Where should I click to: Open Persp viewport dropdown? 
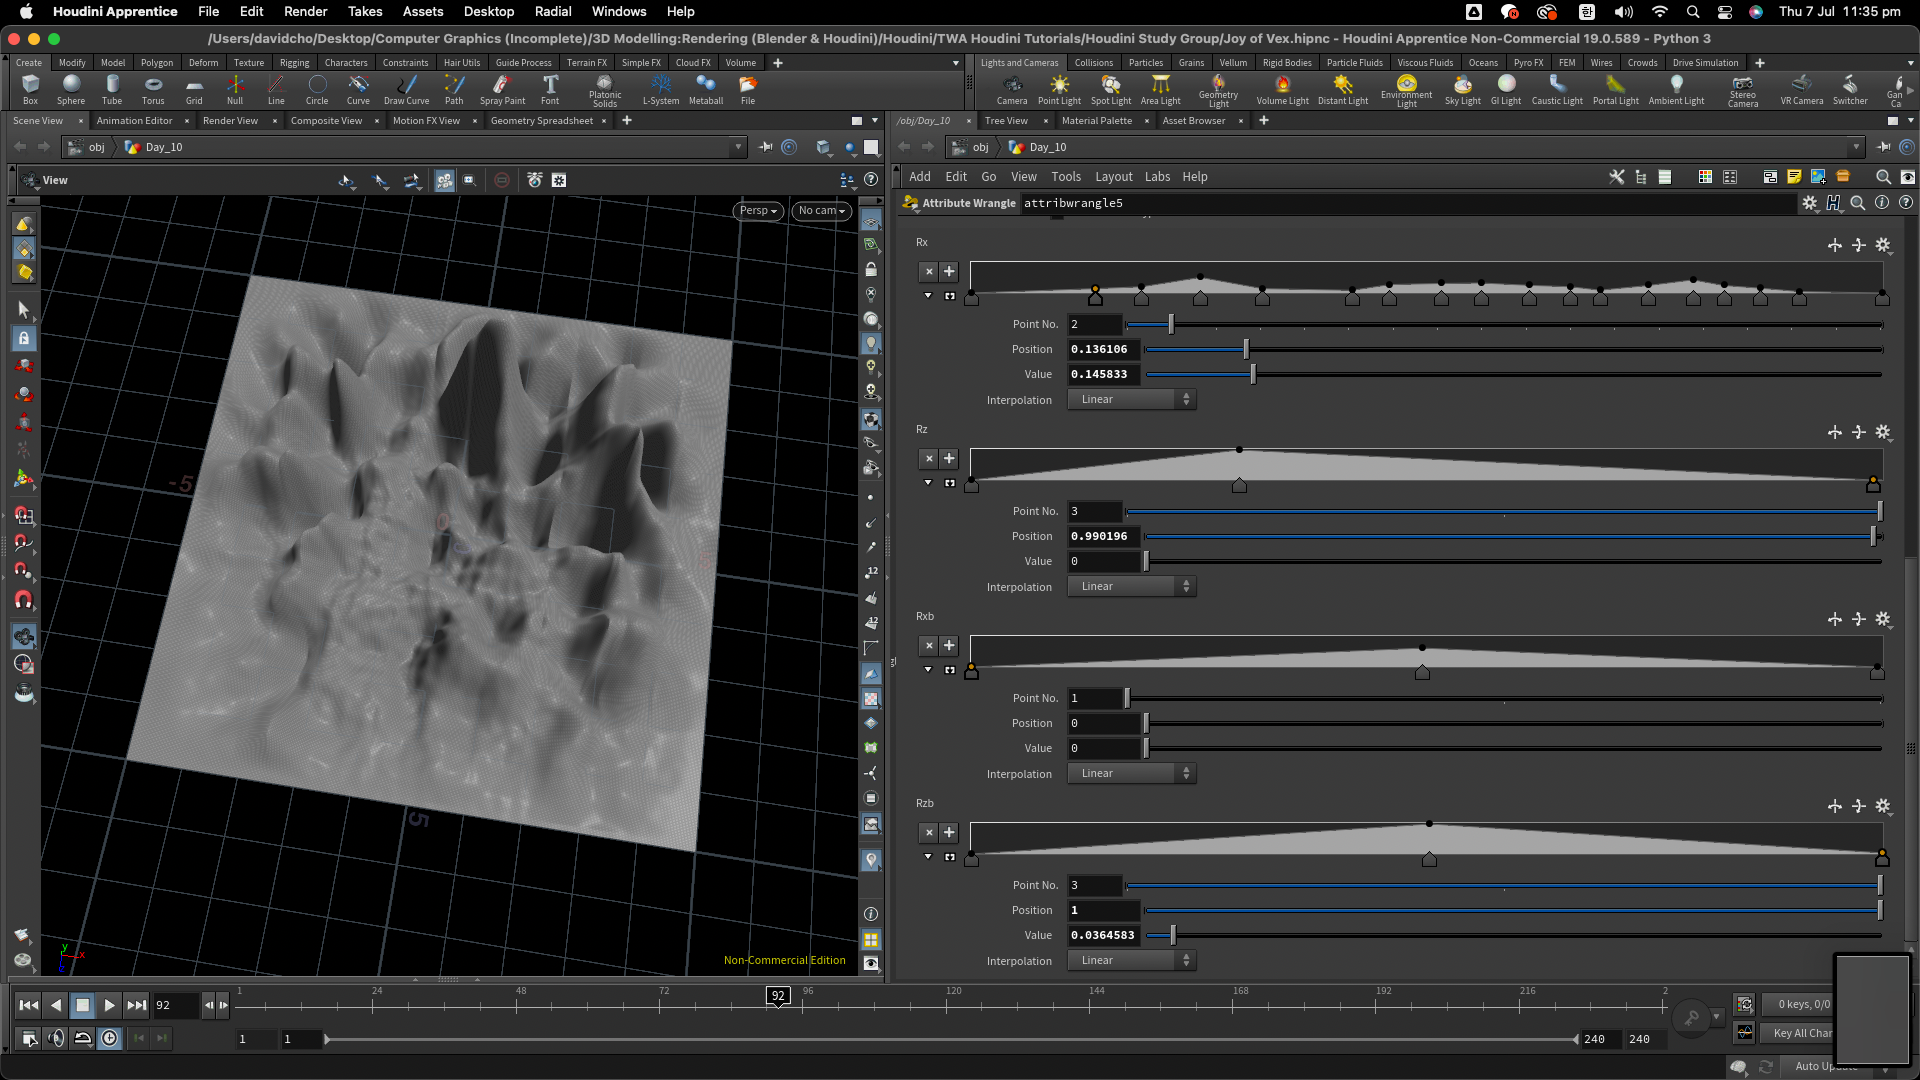758,211
